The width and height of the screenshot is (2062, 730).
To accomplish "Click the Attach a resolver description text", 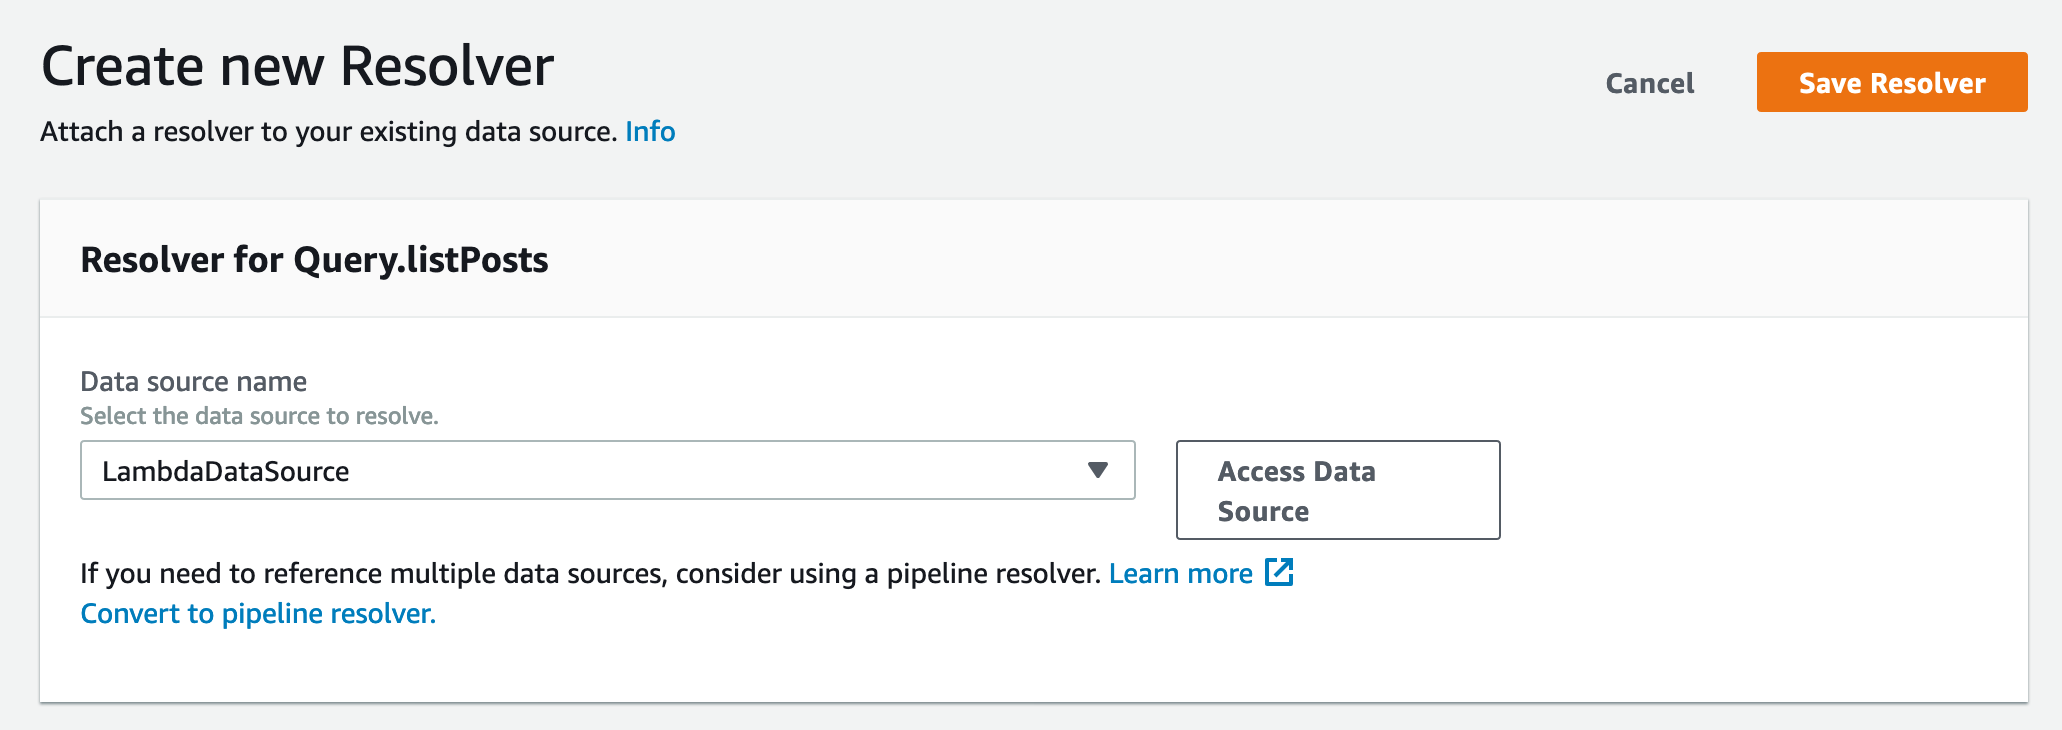I will [x=328, y=131].
